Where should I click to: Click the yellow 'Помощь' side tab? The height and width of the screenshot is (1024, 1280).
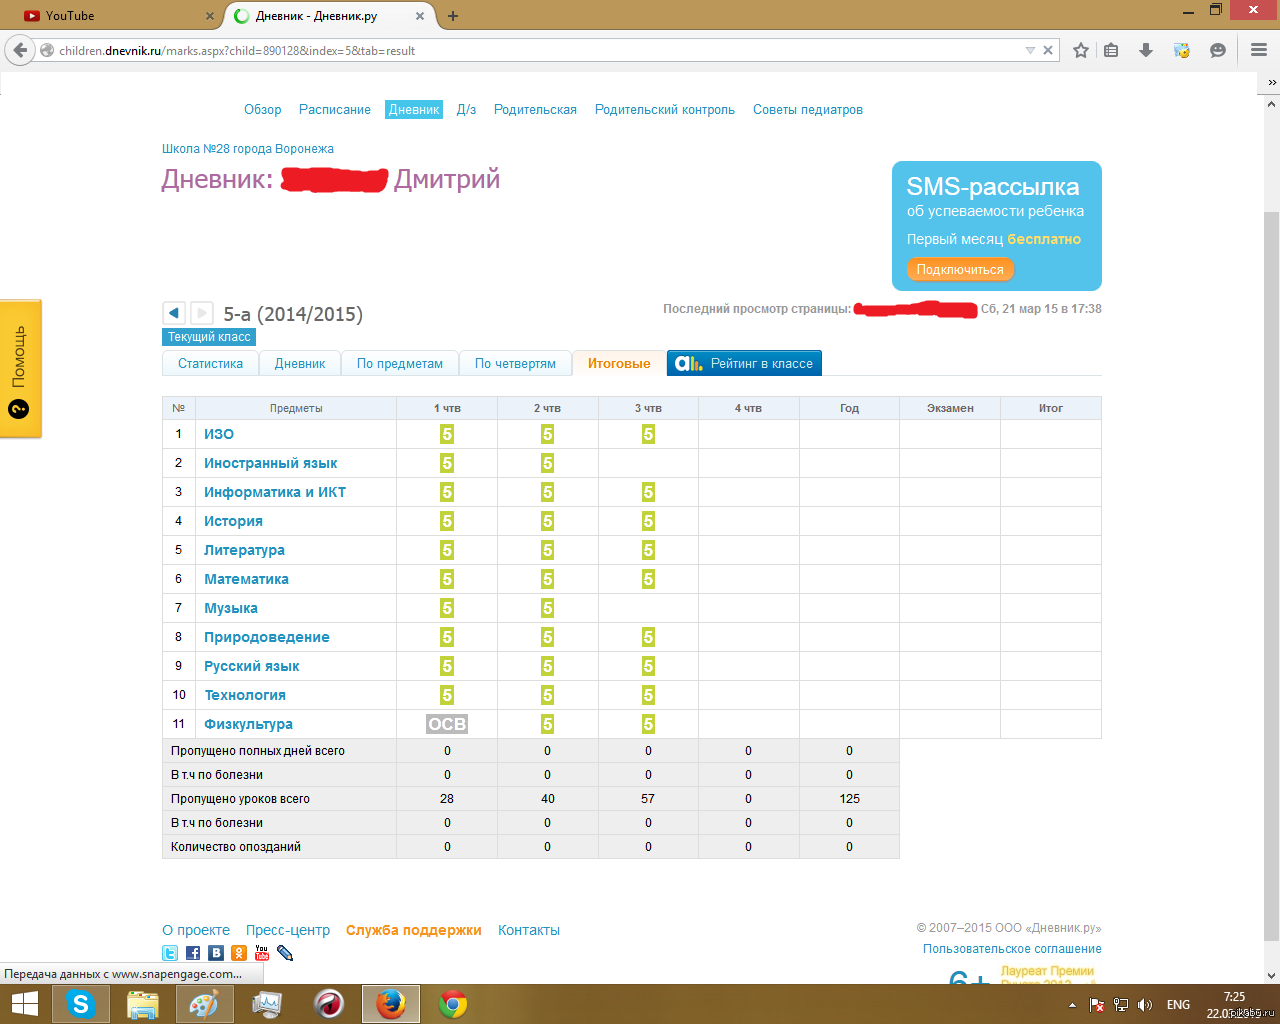pyautogui.click(x=20, y=368)
